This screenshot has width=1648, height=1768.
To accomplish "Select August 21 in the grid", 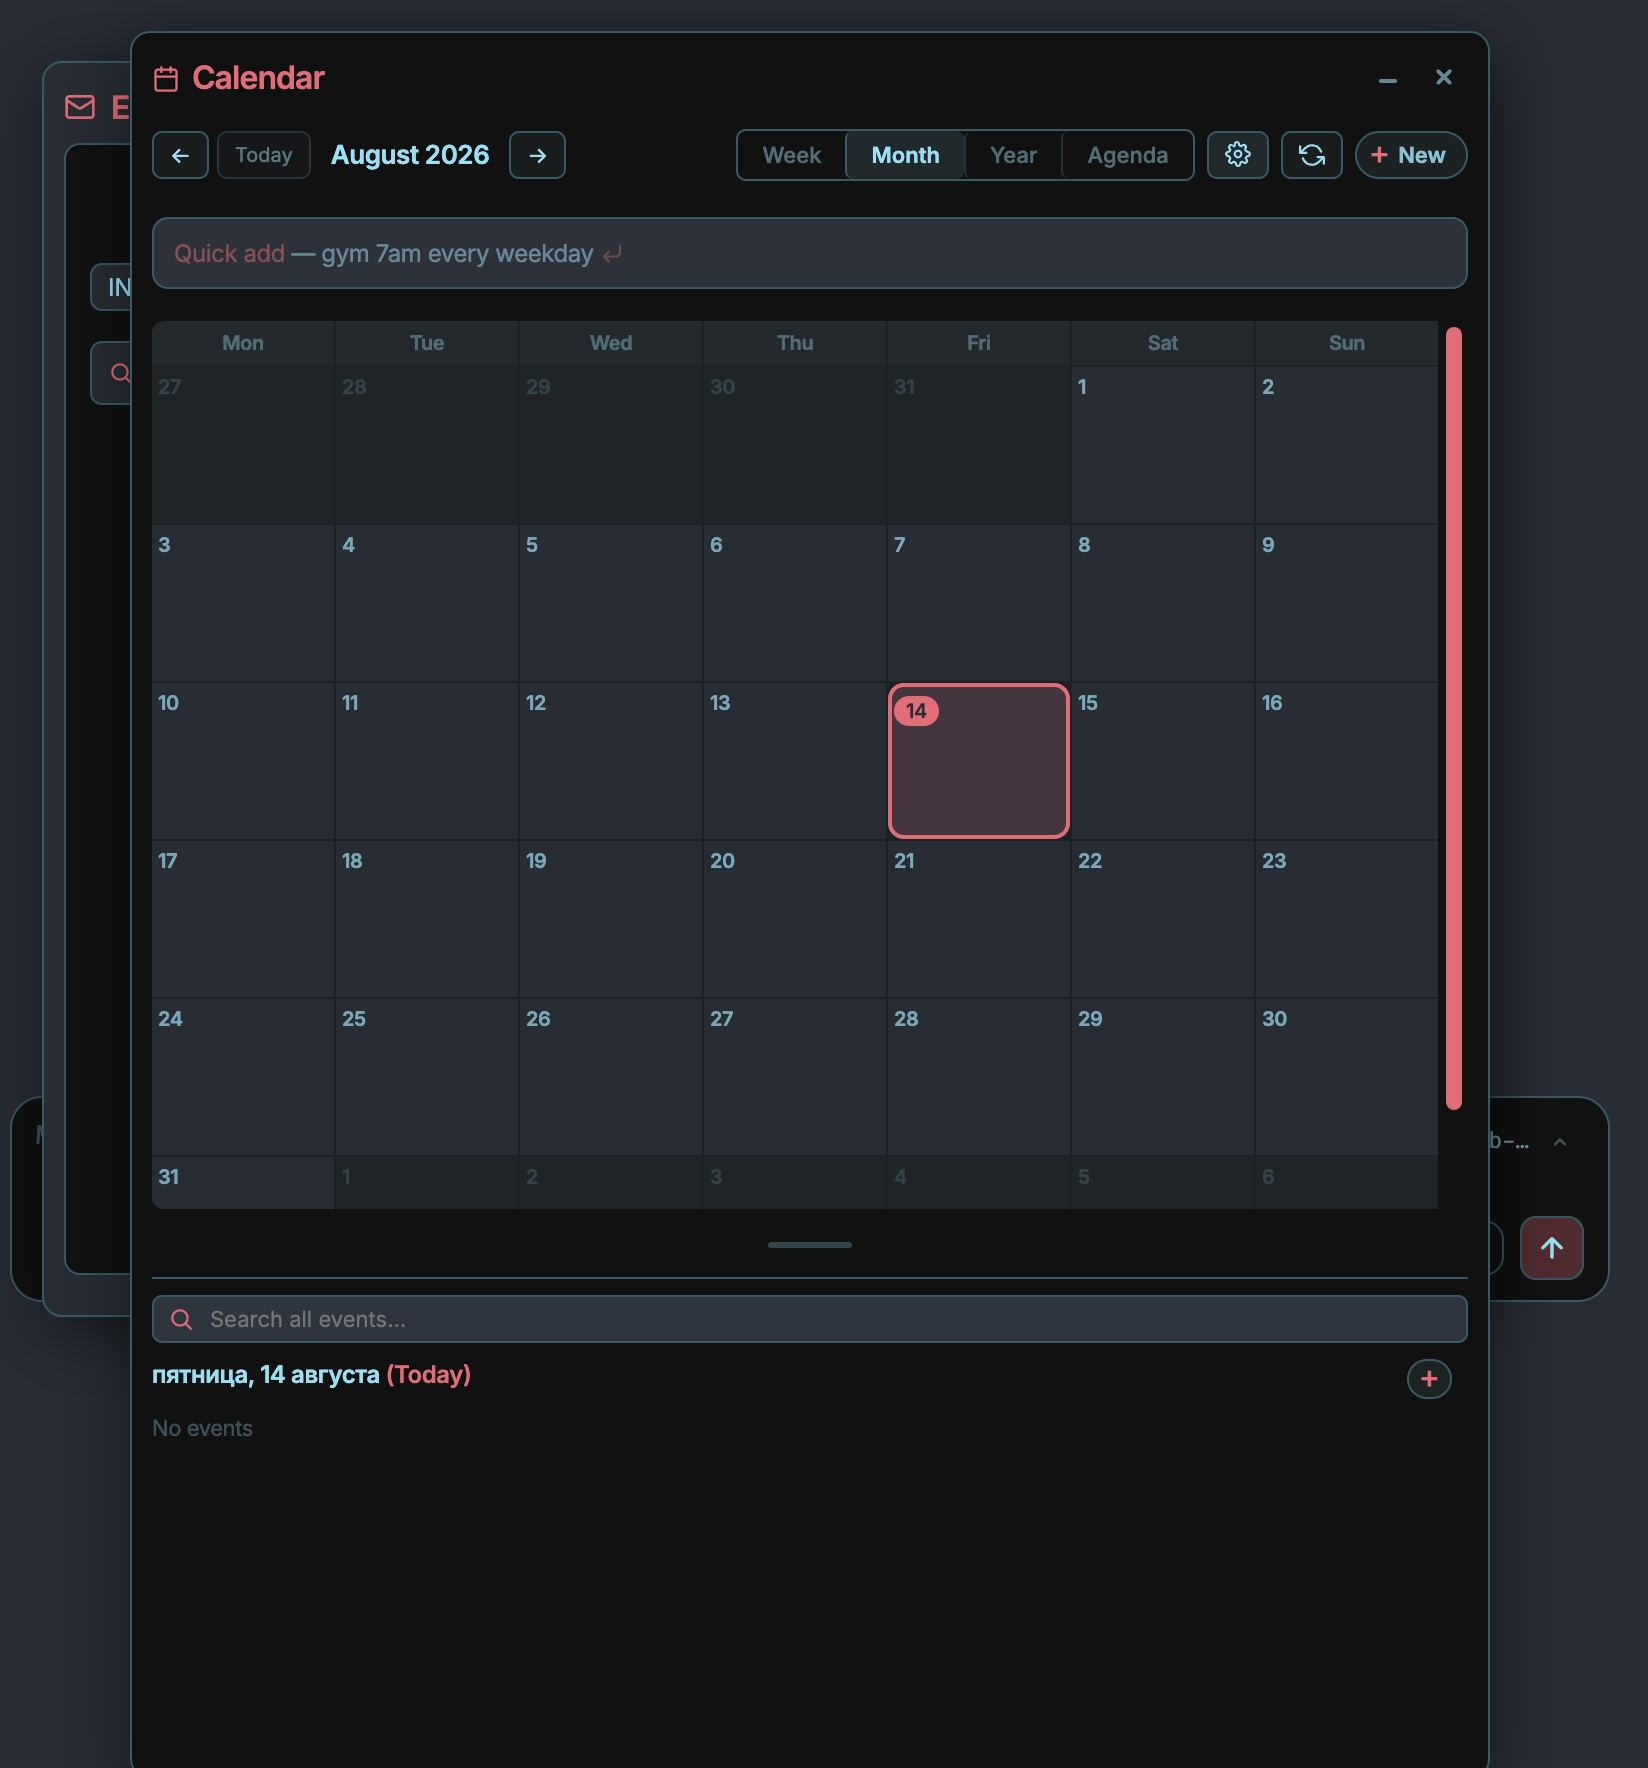I will click(x=979, y=919).
